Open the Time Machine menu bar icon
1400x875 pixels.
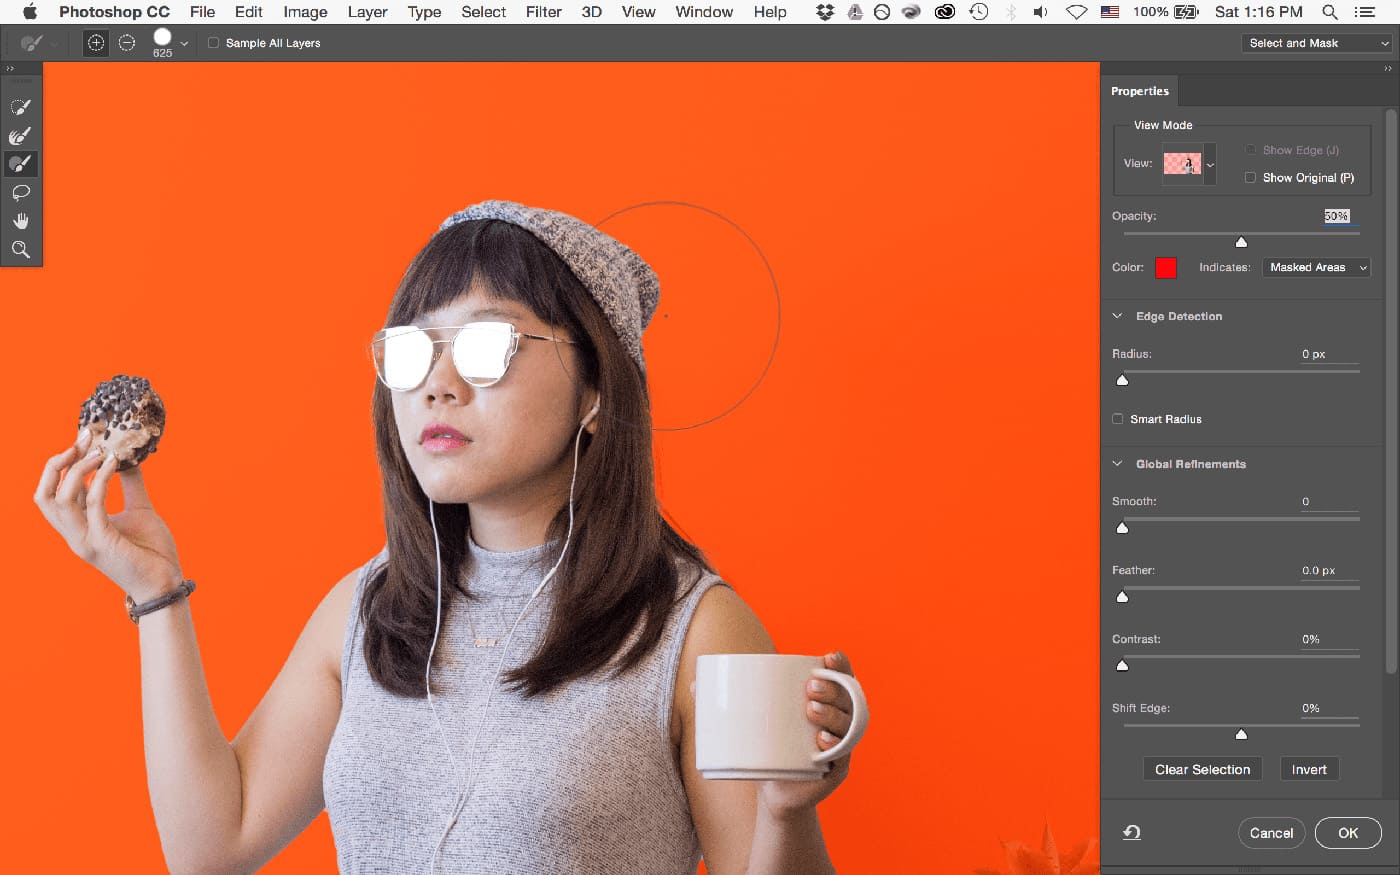point(978,12)
